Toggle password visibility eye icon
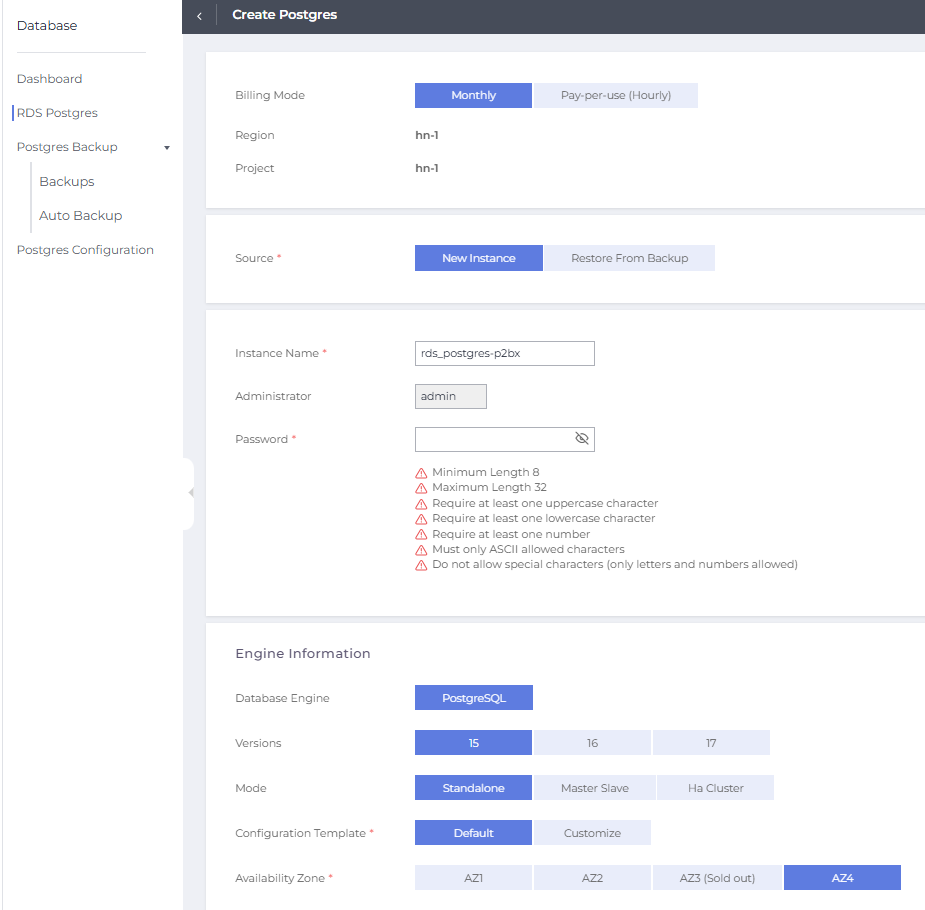This screenshot has height=910, width=925. 582,439
